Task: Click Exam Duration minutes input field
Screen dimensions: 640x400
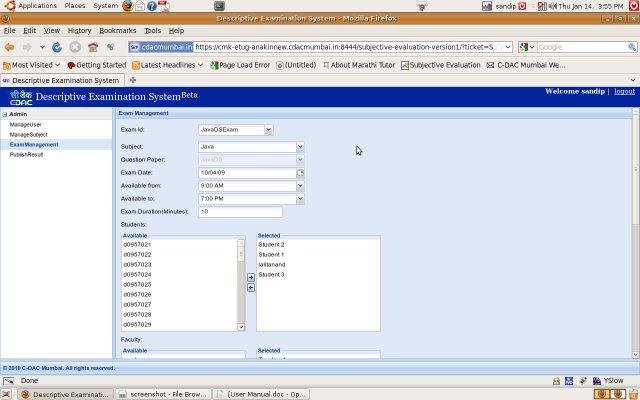Action: tap(240, 212)
